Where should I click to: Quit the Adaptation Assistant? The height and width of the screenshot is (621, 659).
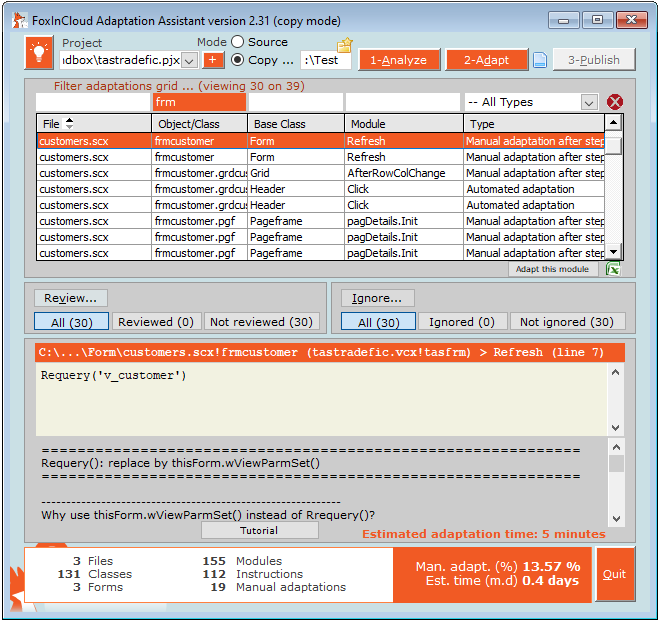[614, 574]
